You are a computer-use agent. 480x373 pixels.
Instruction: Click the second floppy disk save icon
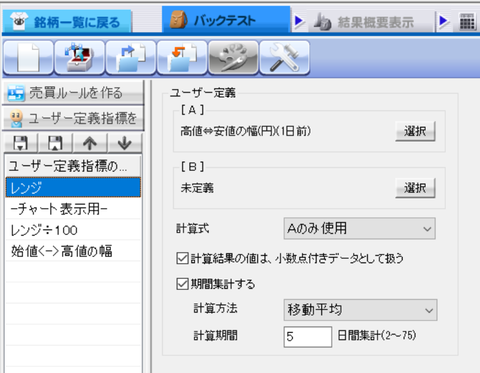(55, 143)
